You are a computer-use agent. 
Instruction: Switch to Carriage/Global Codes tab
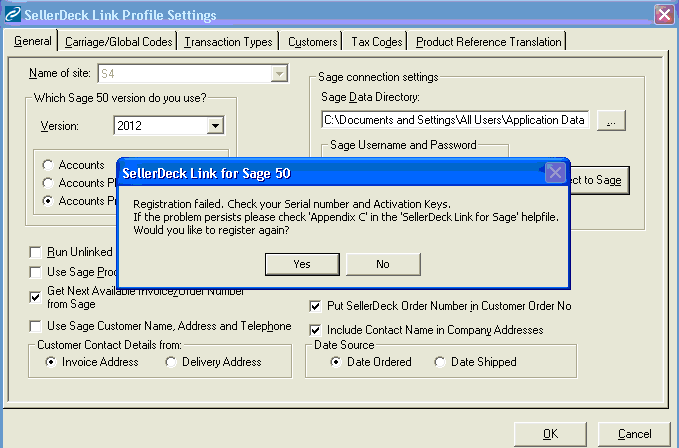118,42
